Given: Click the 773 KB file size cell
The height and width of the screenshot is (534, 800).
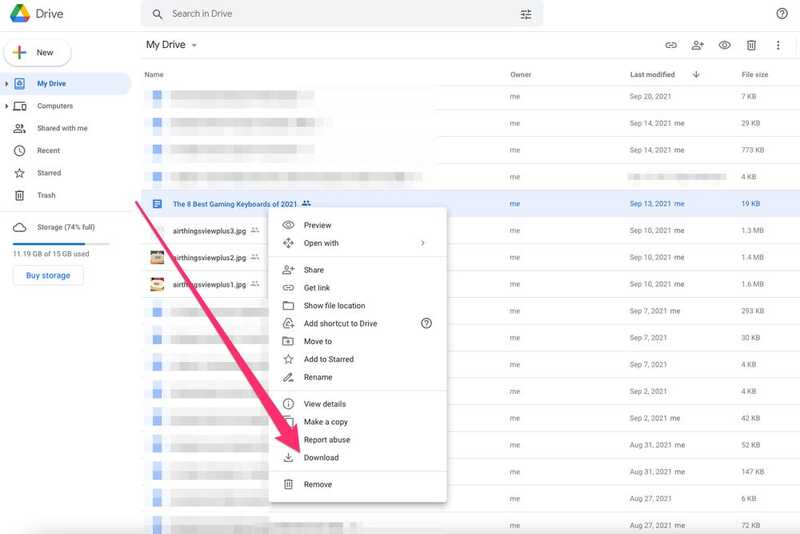Looking at the screenshot, I should click(753, 150).
